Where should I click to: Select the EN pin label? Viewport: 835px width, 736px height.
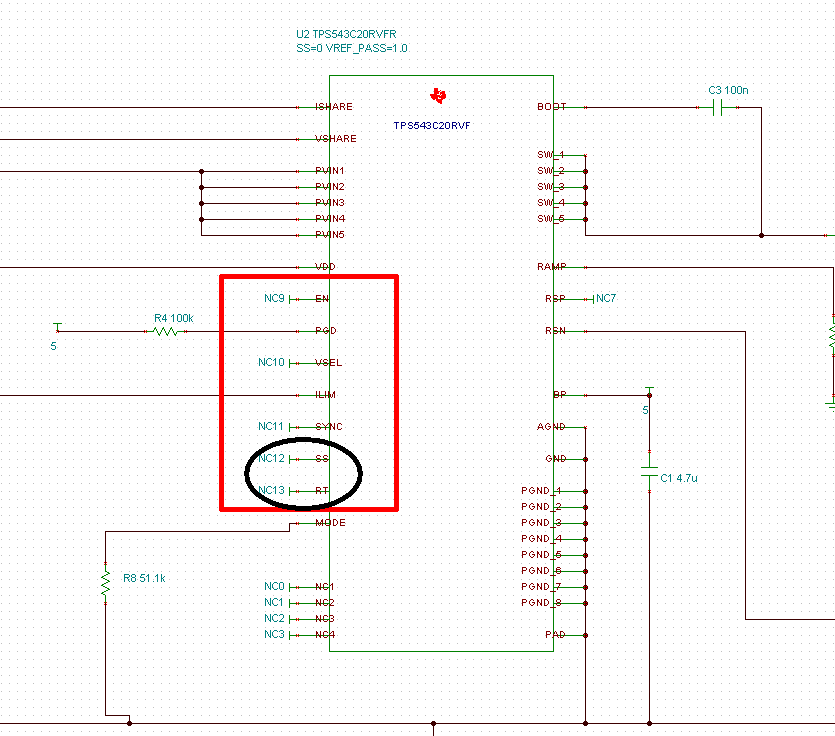(322, 298)
